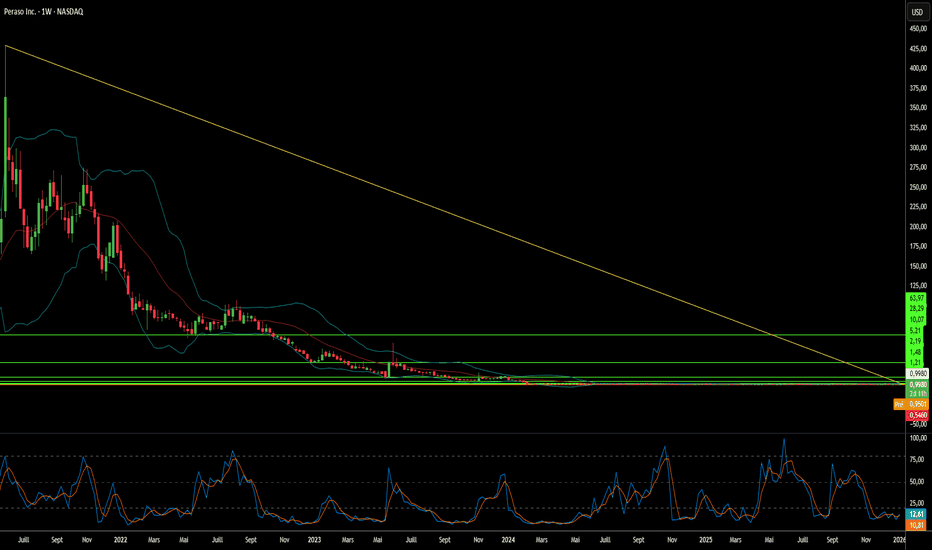Click the 10,07 green price label

tap(917, 319)
